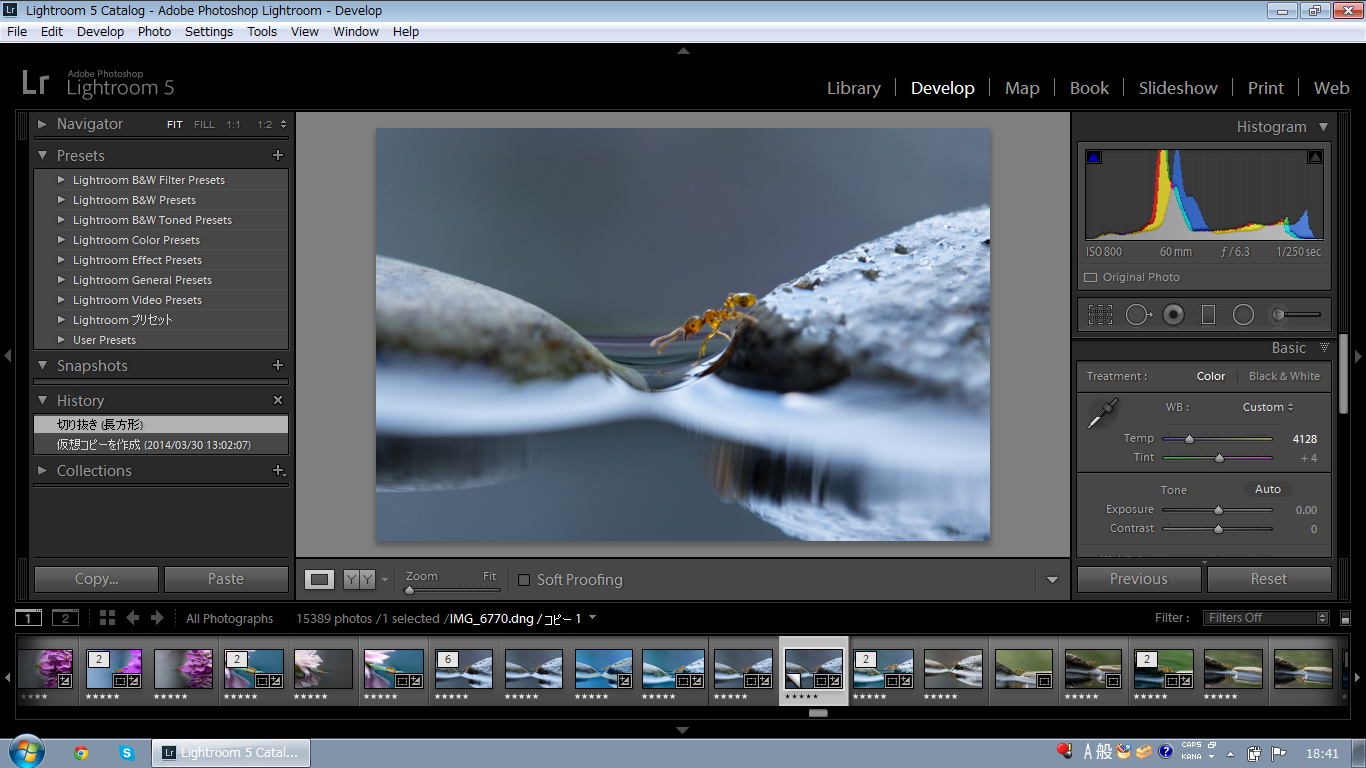Switch to Map module
The image size is (1366, 768).
(1022, 88)
